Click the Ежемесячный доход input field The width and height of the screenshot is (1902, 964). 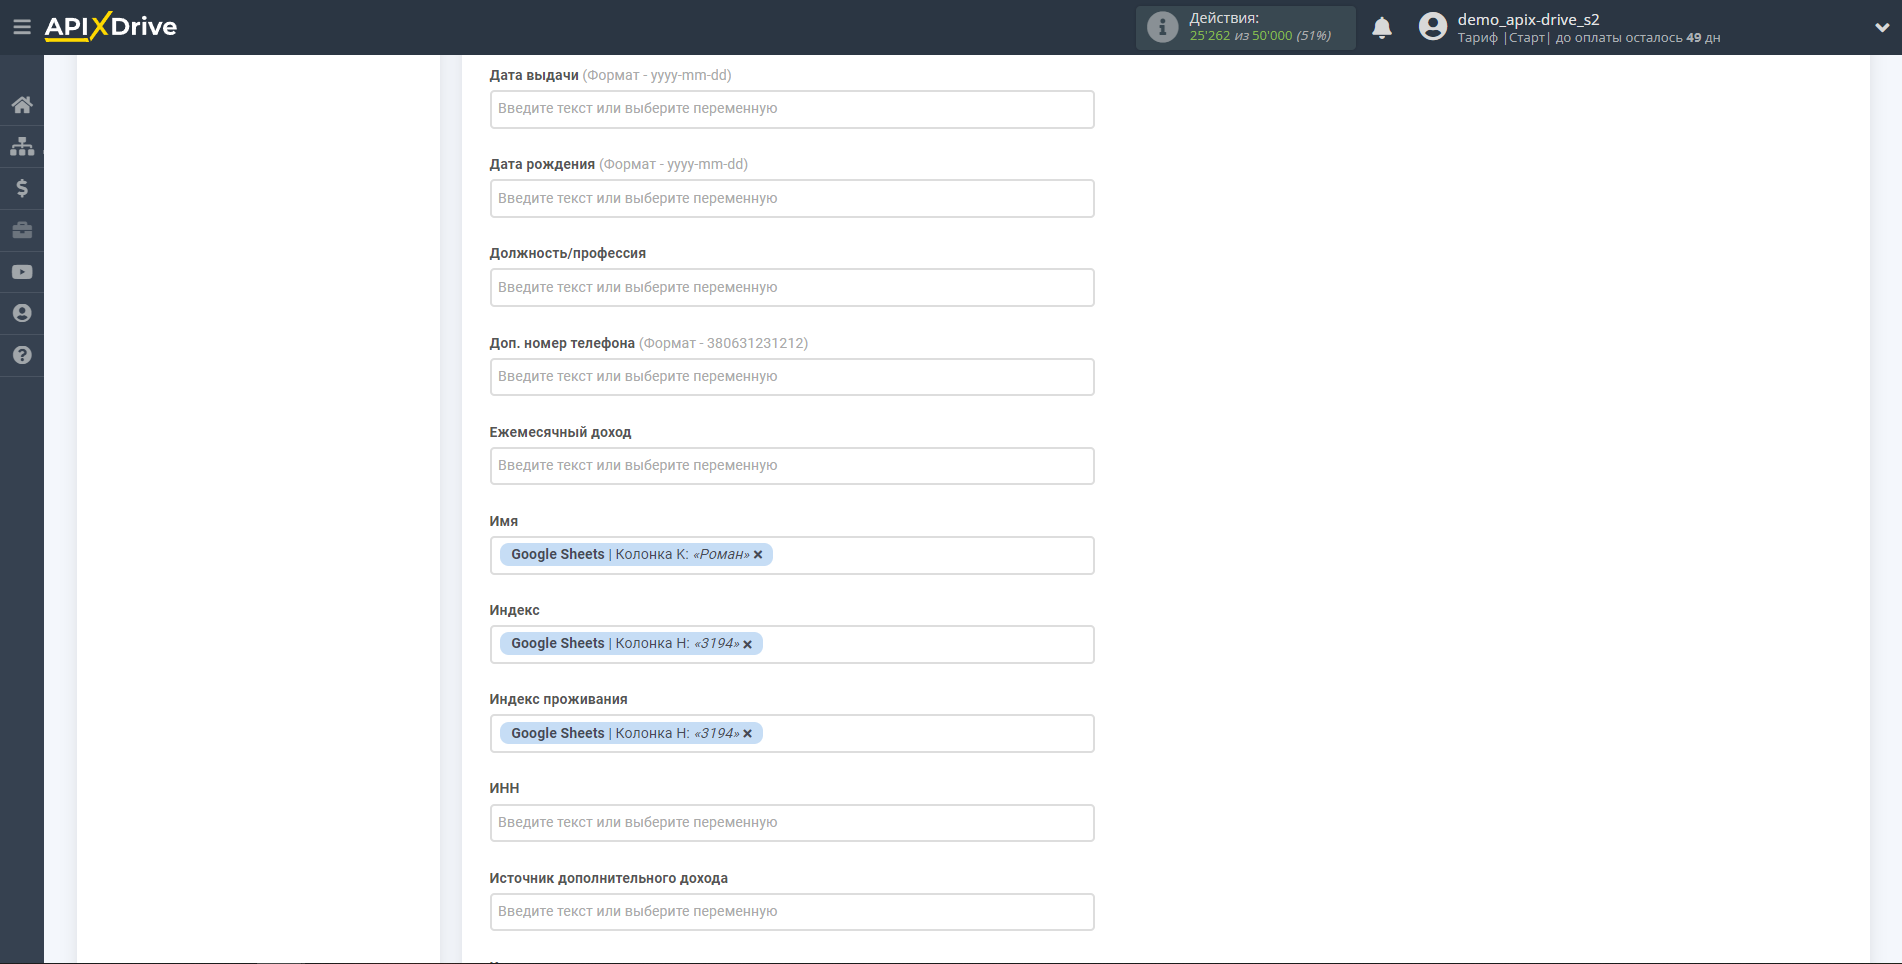[x=792, y=466]
